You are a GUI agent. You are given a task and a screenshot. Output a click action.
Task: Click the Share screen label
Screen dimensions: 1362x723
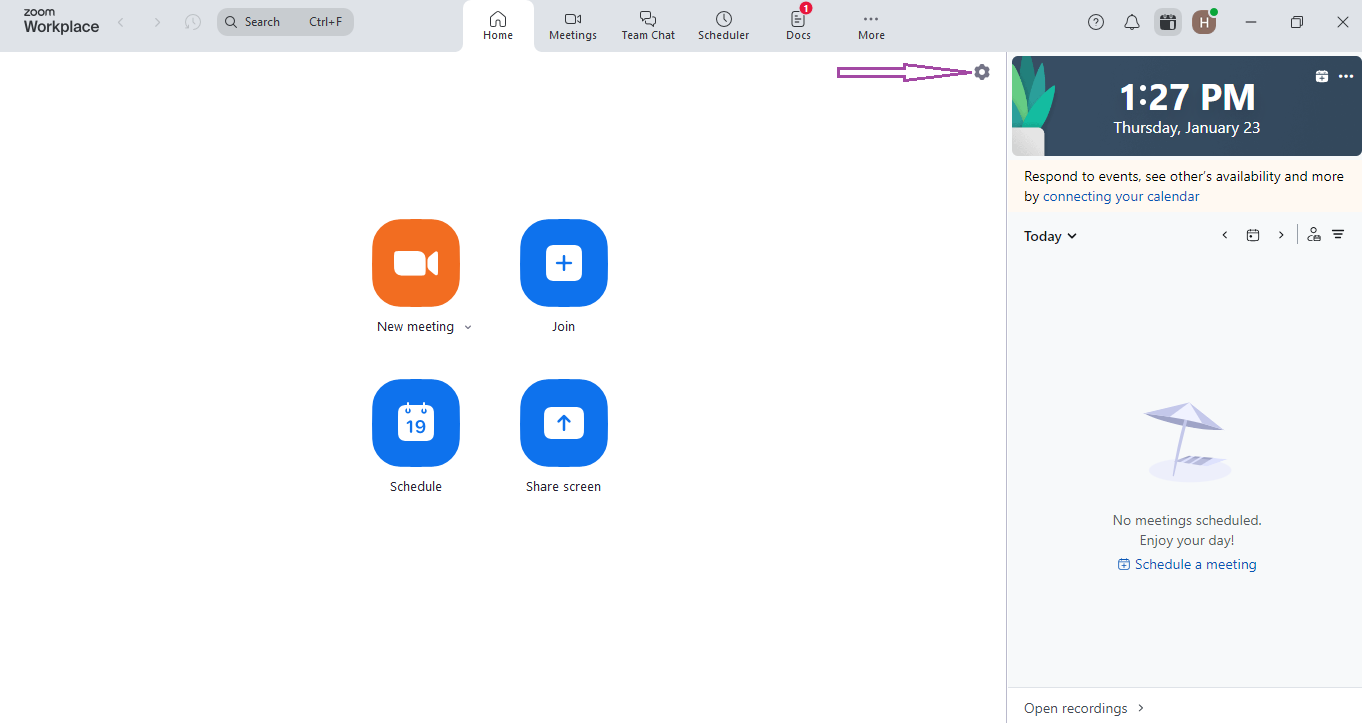[x=564, y=487]
